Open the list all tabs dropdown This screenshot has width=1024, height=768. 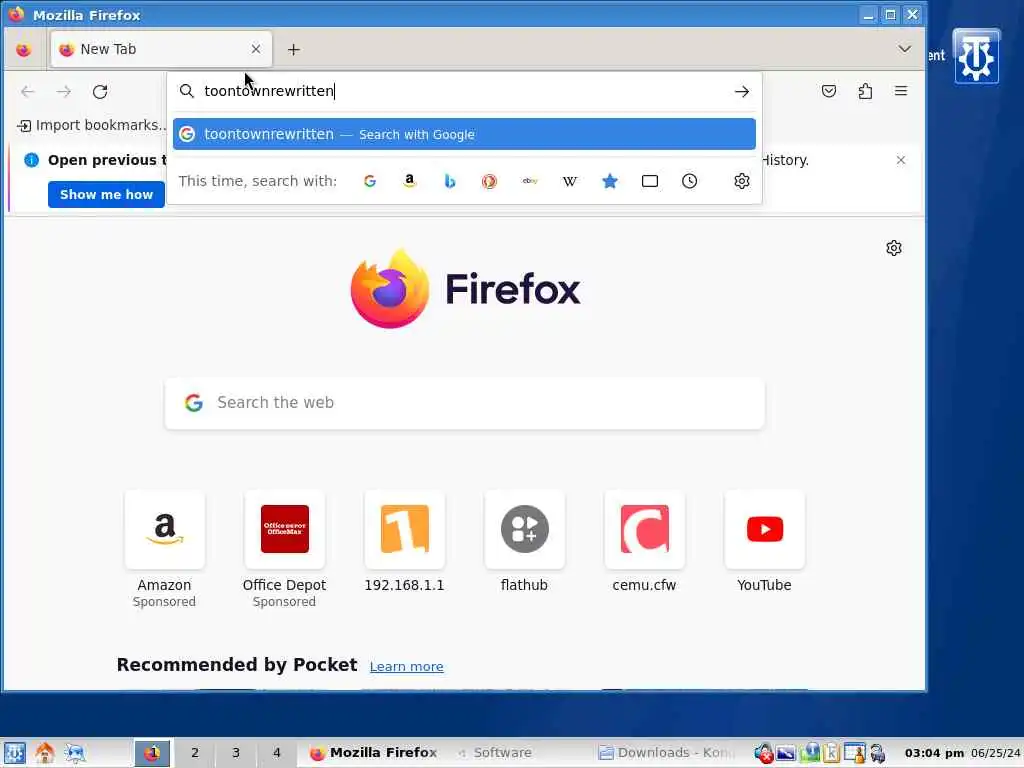coord(904,49)
